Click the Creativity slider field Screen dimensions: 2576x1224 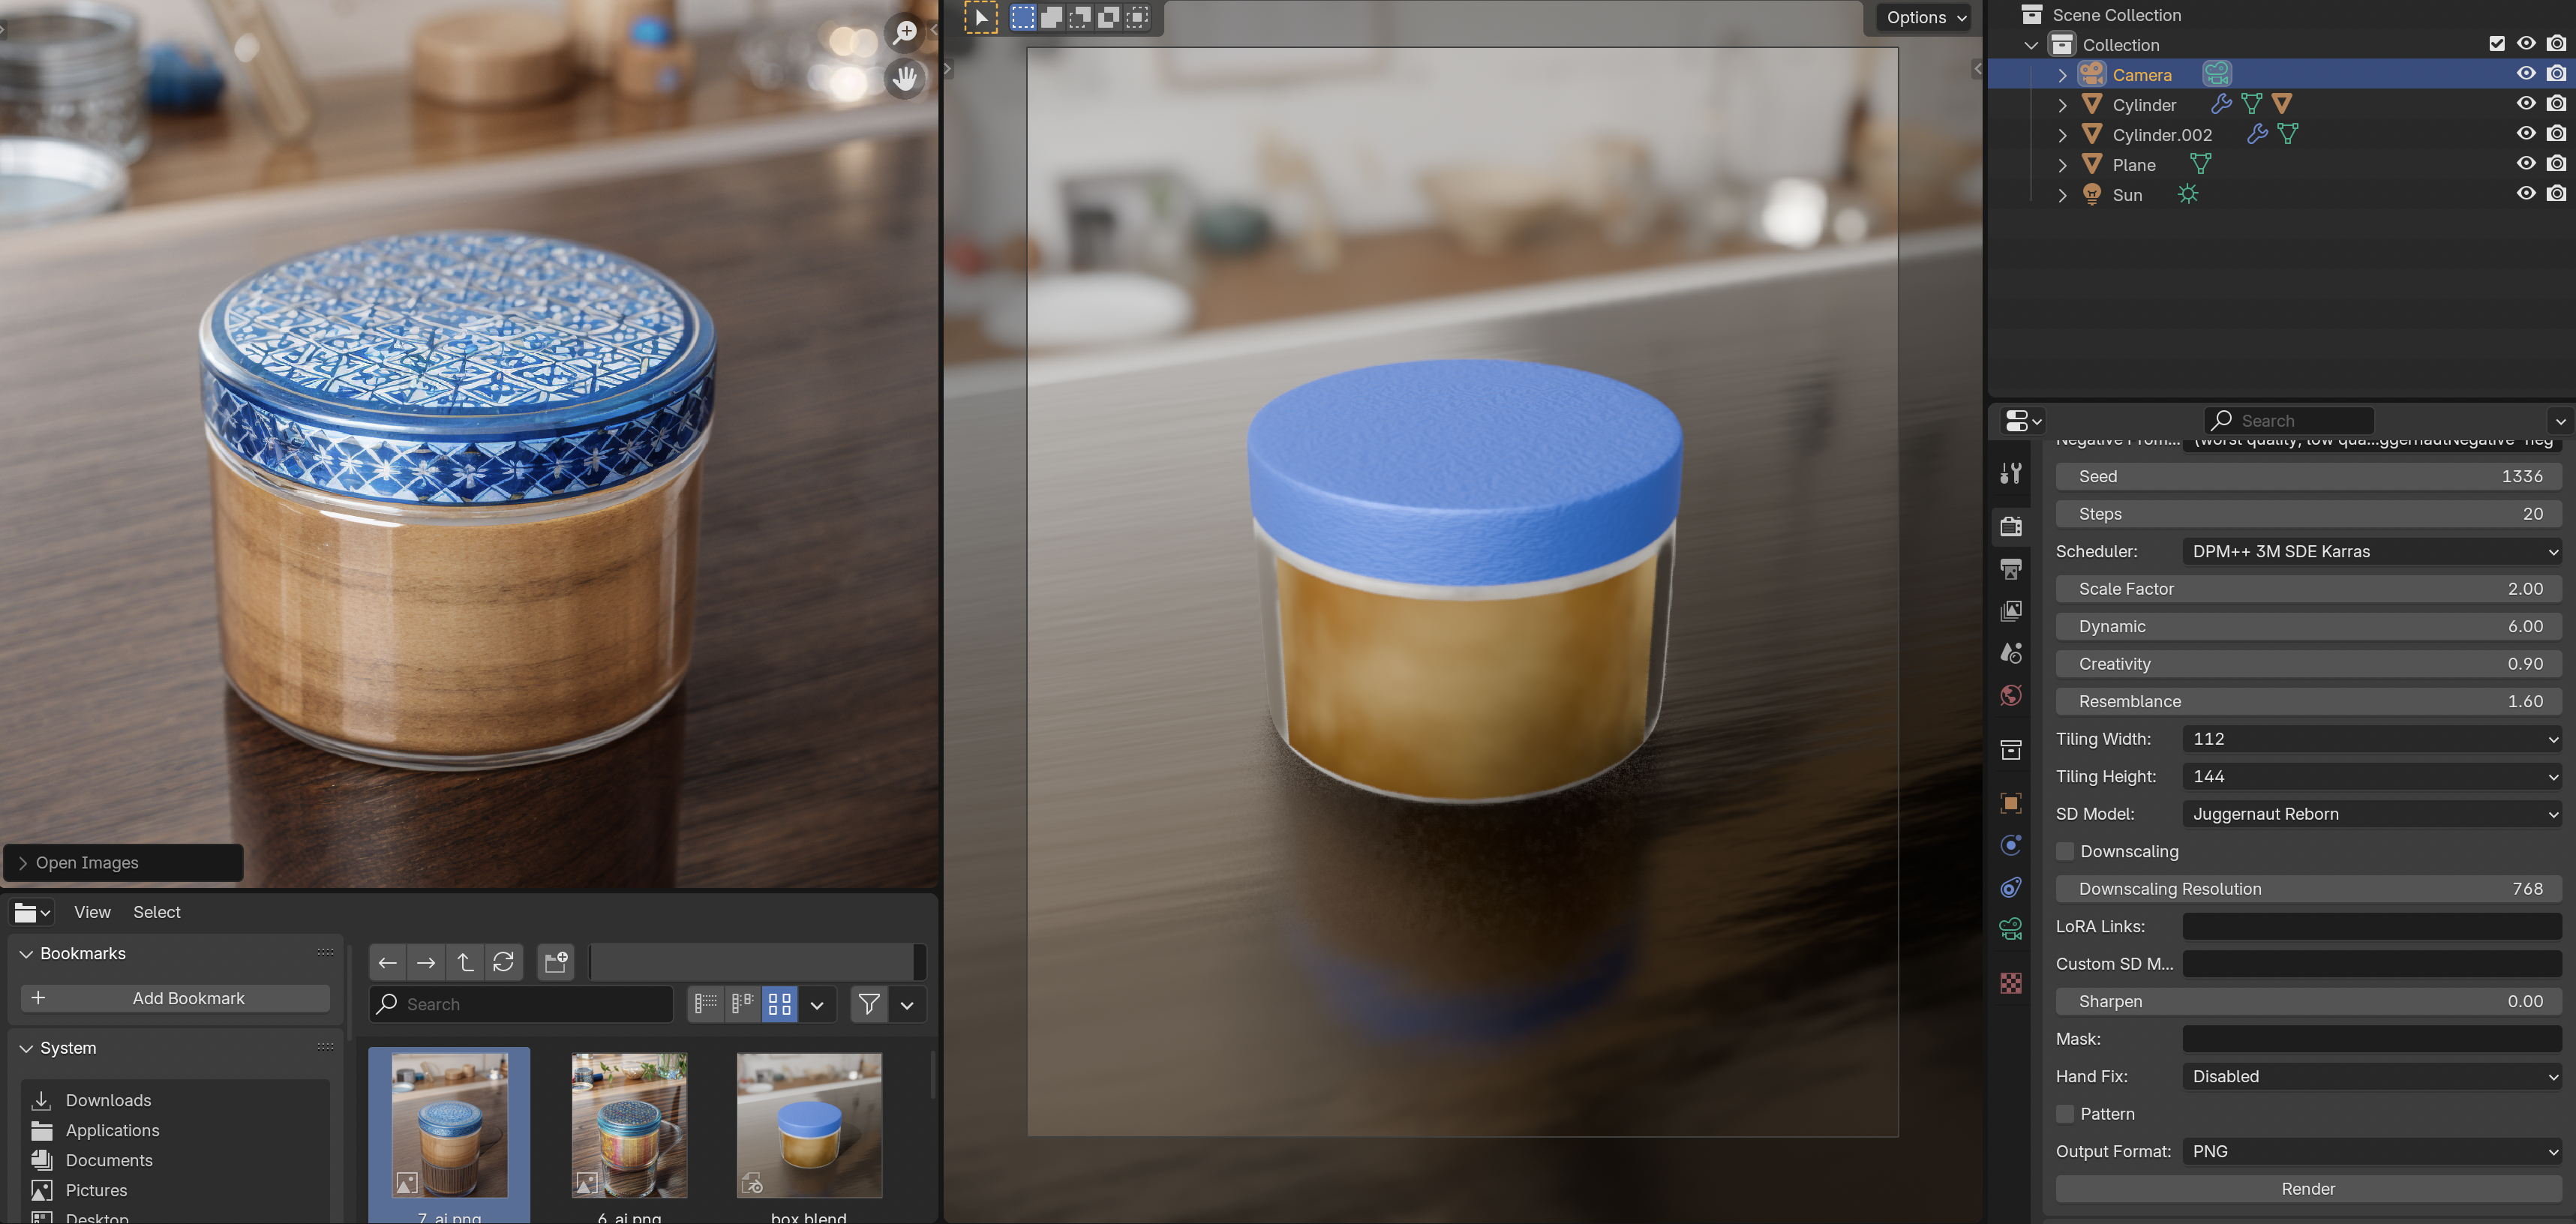pos(2307,664)
